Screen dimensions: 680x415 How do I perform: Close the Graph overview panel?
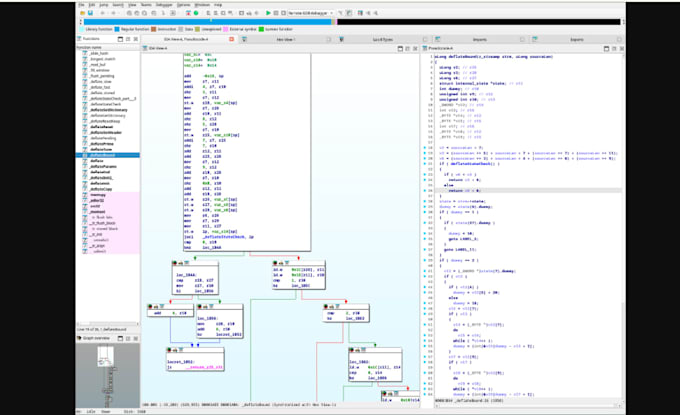[135, 338]
